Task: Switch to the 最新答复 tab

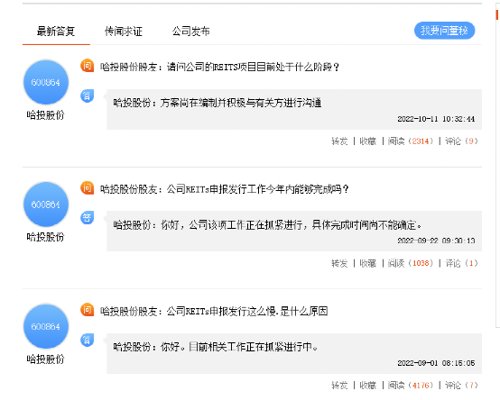Action: [x=56, y=31]
